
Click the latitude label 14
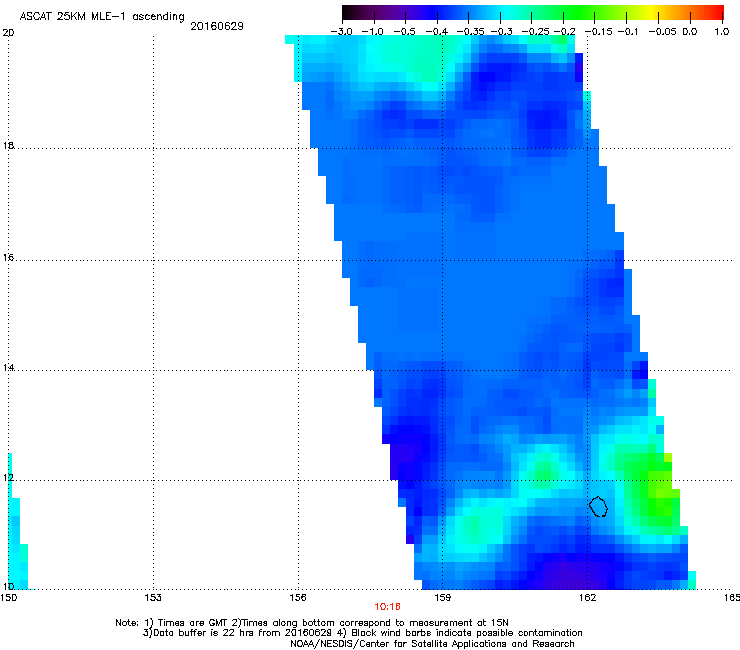8,368
